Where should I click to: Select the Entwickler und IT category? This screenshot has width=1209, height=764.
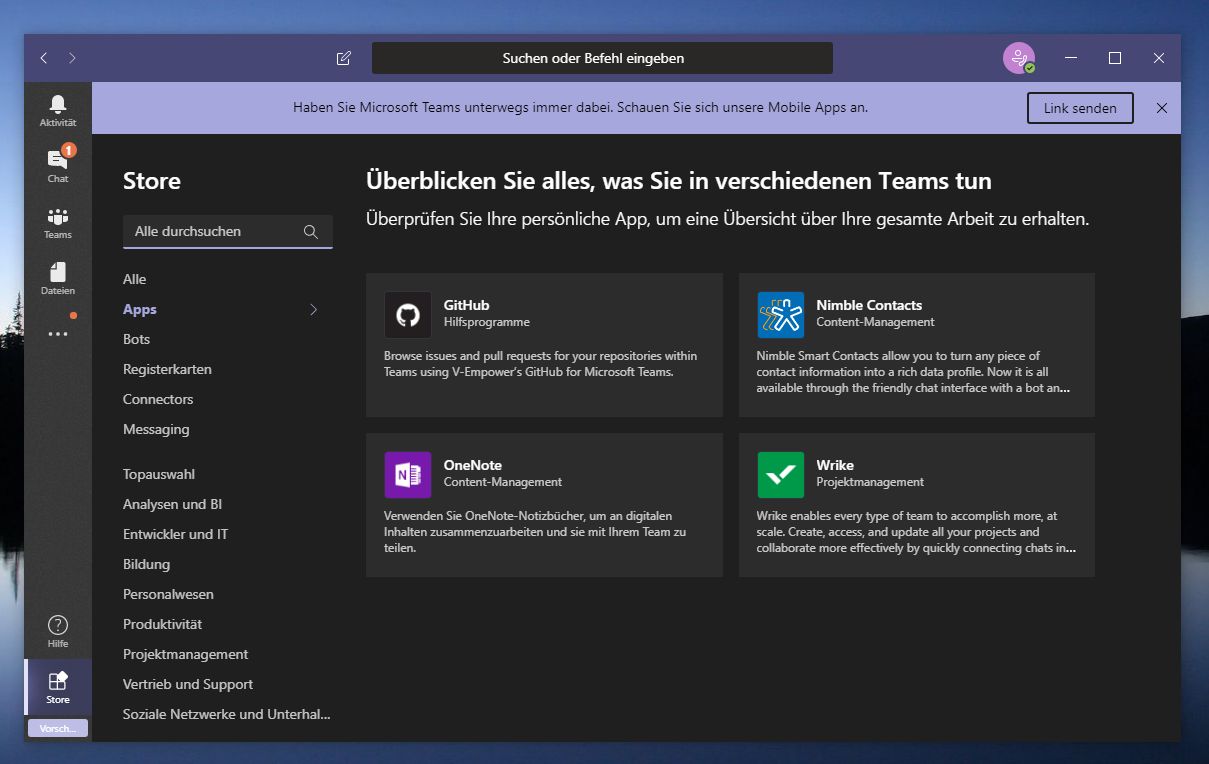coord(175,534)
